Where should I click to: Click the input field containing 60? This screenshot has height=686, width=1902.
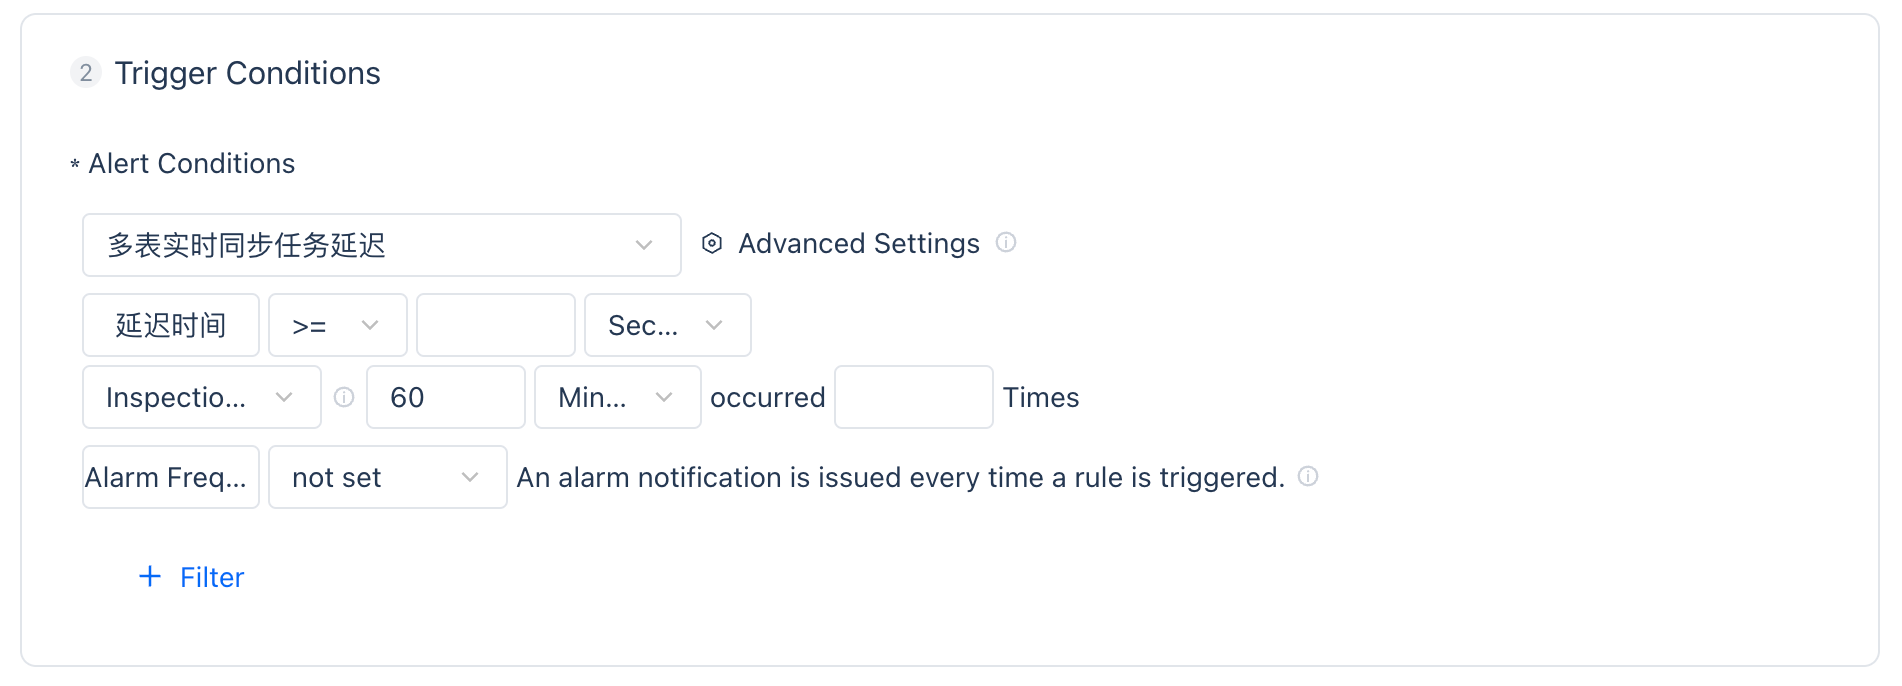[445, 397]
